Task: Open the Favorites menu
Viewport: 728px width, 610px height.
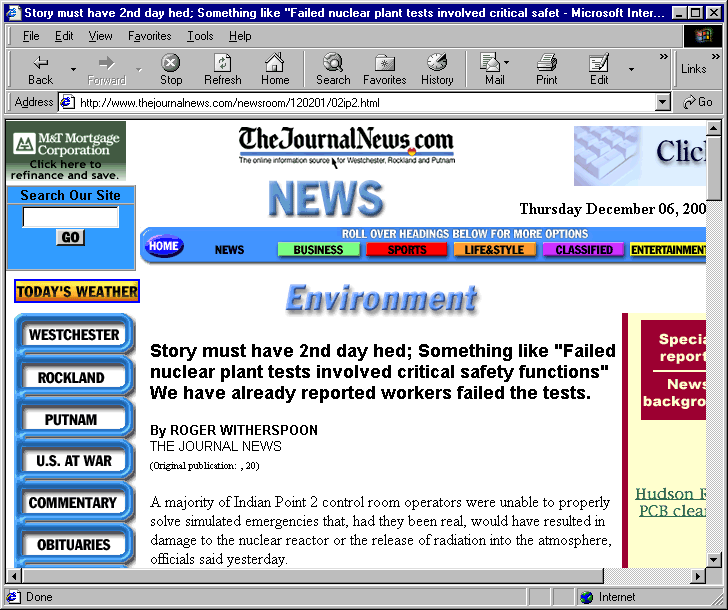Action: tap(150, 36)
